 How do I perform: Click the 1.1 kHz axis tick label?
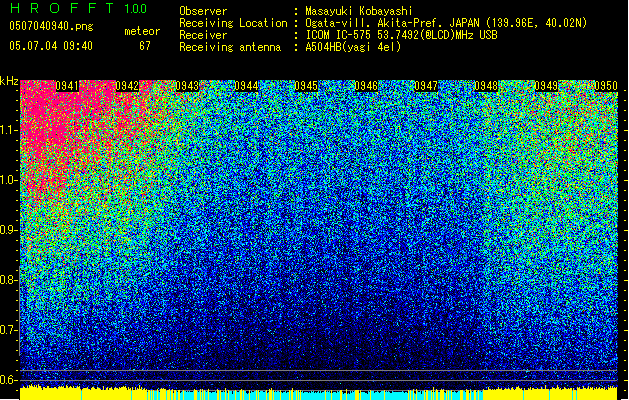click(8, 130)
